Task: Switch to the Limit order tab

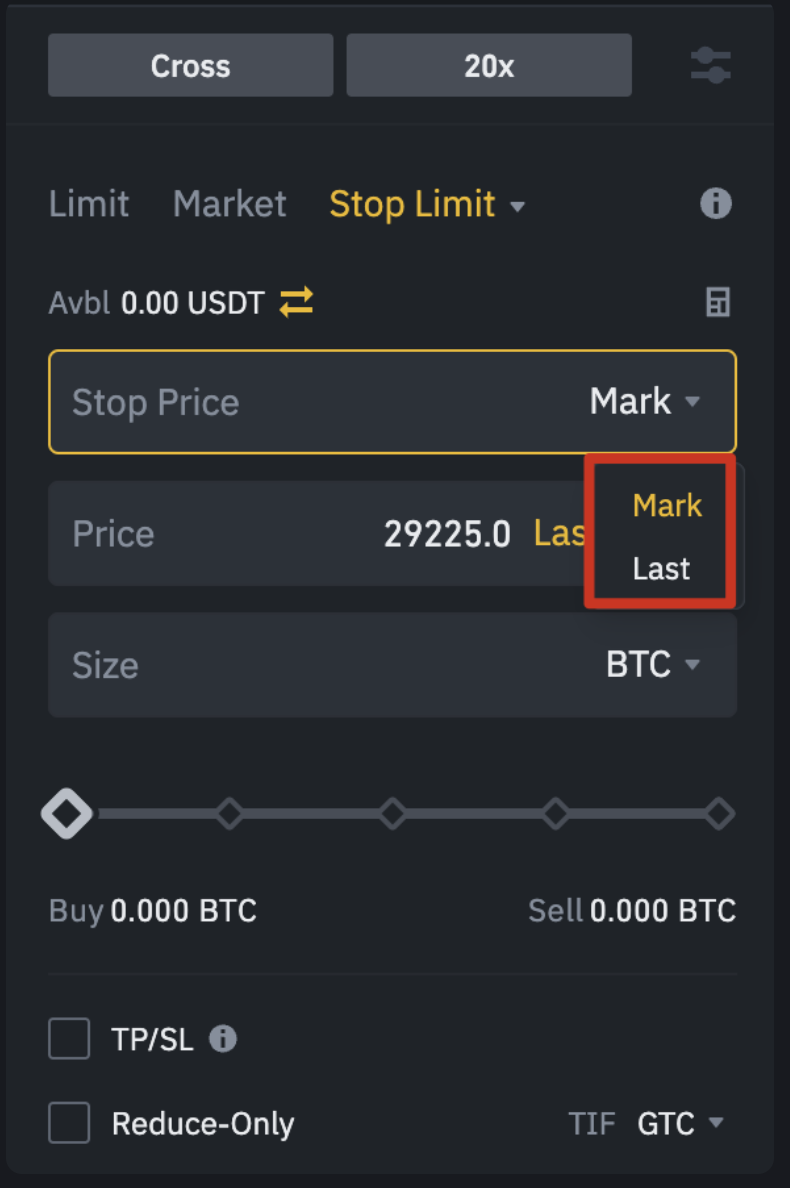Action: (x=89, y=205)
